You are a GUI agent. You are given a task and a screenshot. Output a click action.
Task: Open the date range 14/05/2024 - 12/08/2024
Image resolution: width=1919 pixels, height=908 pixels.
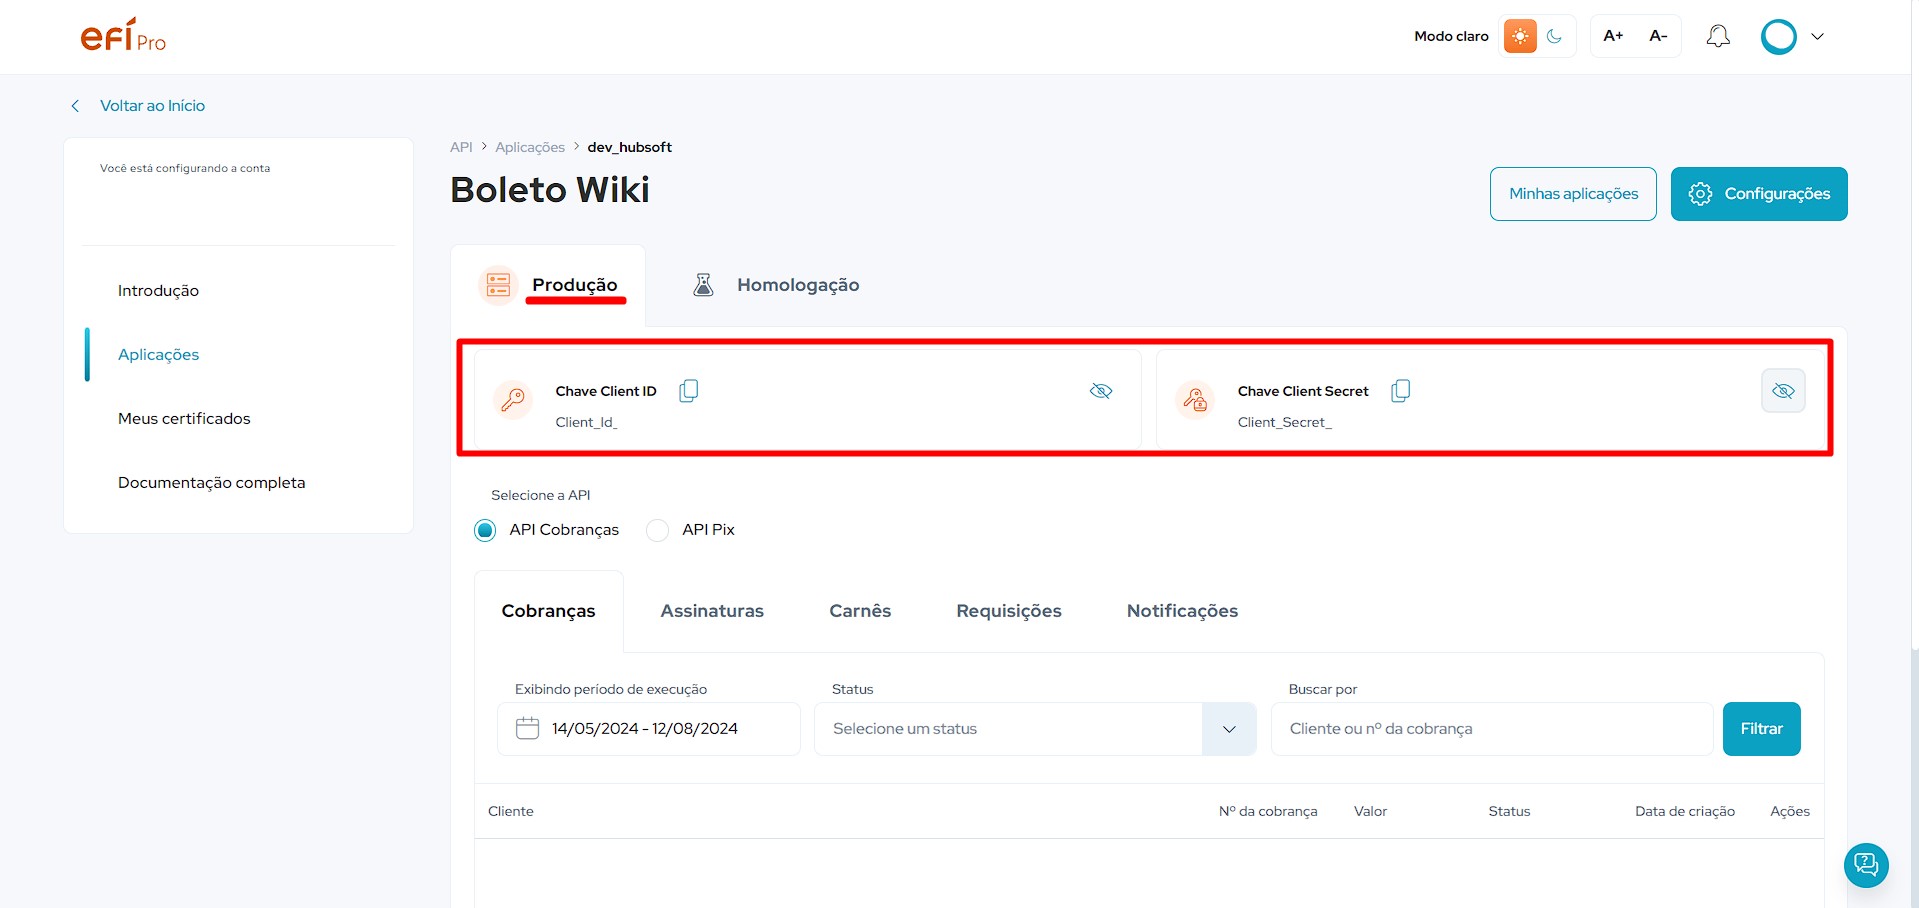tap(649, 729)
